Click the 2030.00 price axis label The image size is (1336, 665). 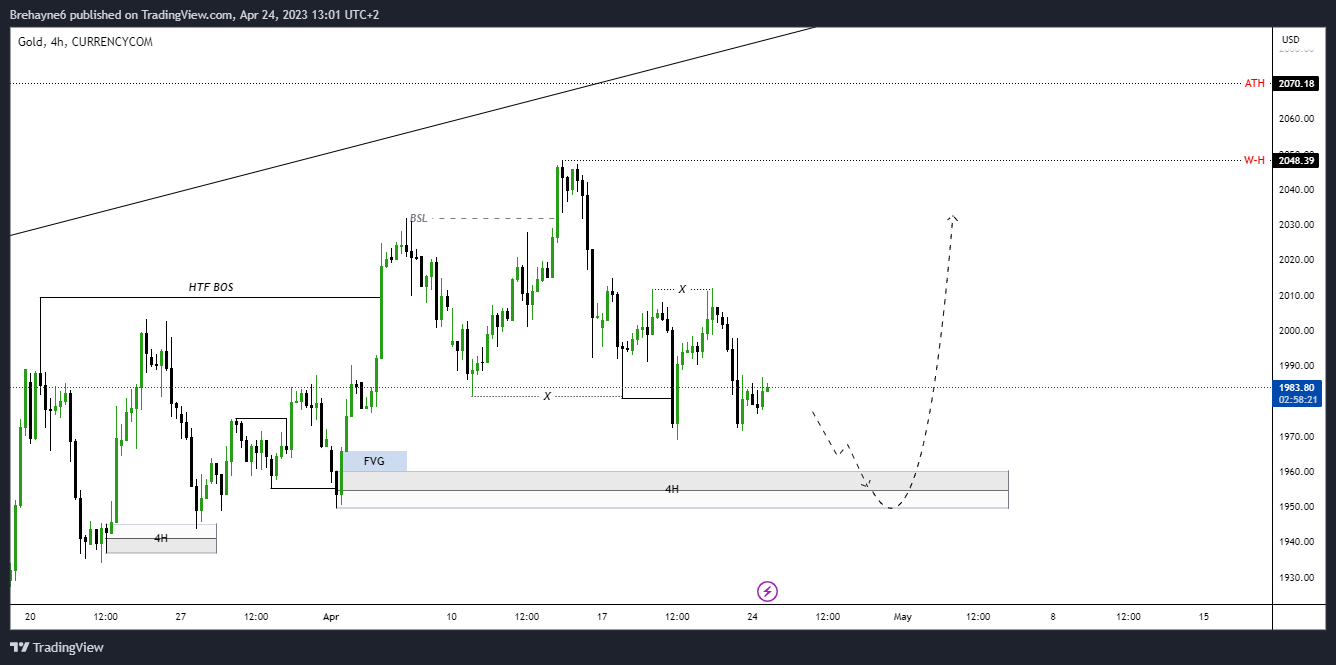pos(1296,225)
